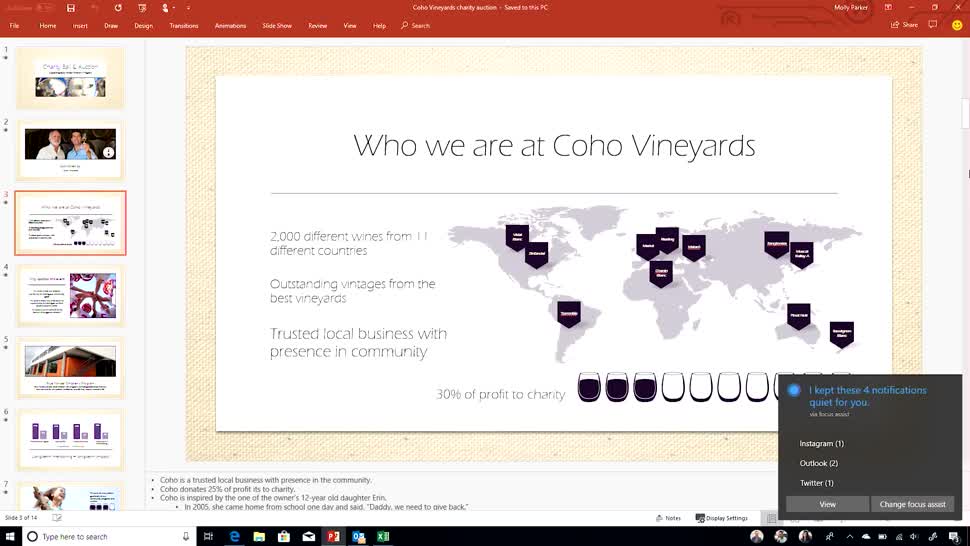Select slide 1 Charity Ball thumbnail
The image size is (970, 546).
tap(70, 79)
